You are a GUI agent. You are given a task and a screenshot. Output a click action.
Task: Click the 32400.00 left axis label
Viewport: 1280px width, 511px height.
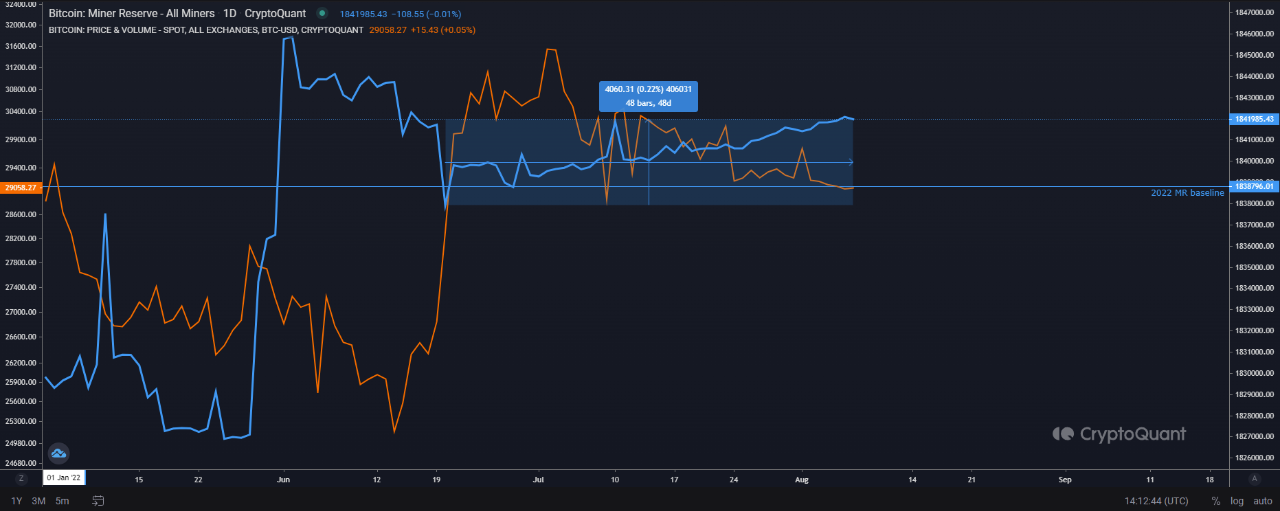(20, 3)
